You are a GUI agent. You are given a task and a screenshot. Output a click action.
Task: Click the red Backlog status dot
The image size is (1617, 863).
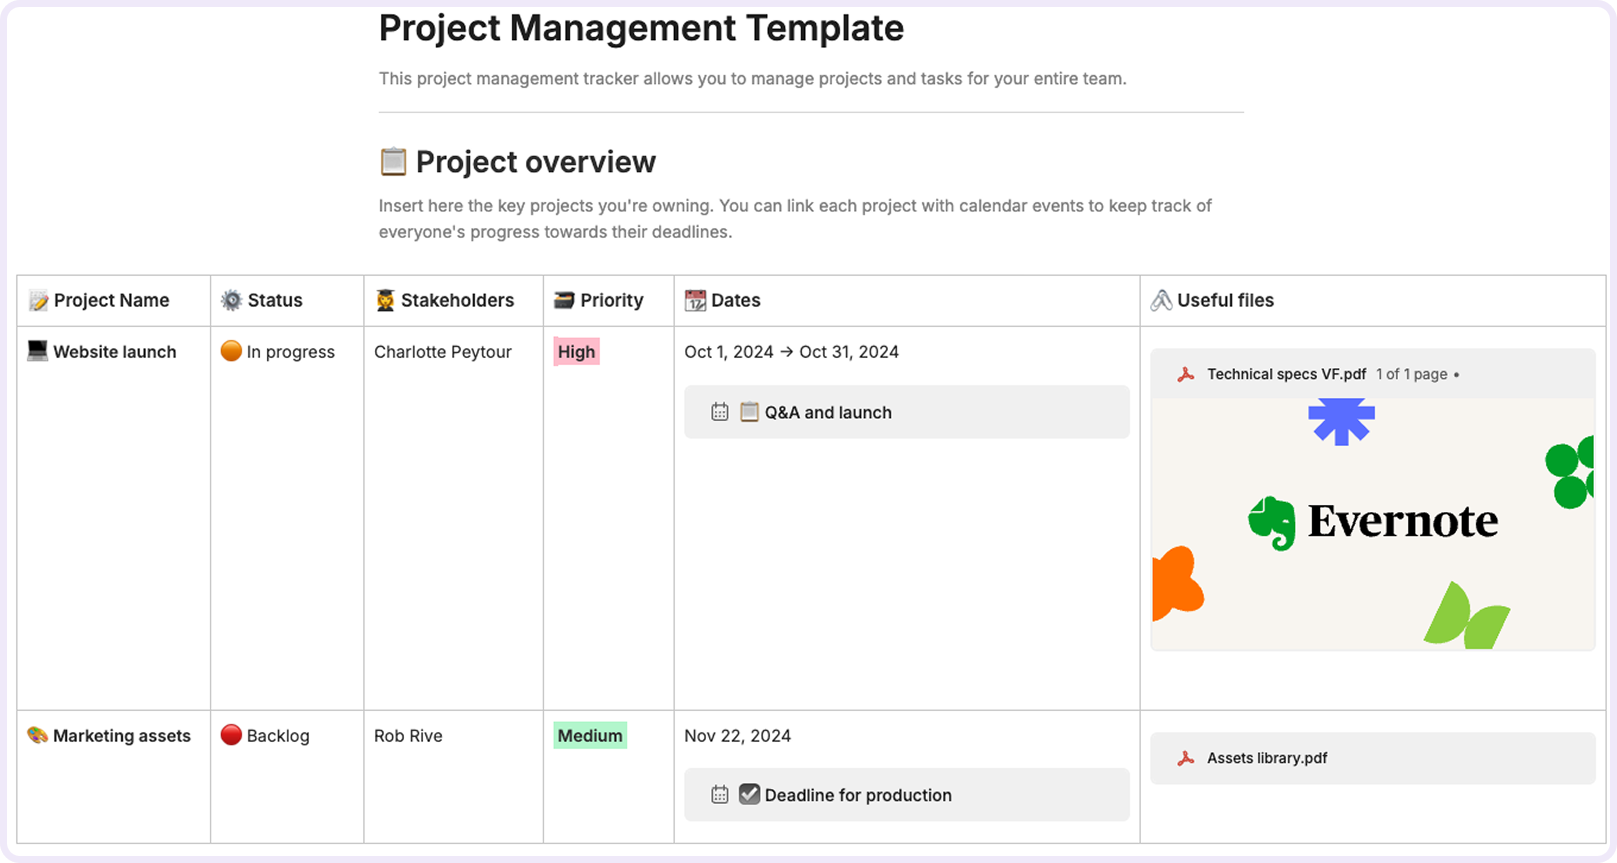click(231, 735)
